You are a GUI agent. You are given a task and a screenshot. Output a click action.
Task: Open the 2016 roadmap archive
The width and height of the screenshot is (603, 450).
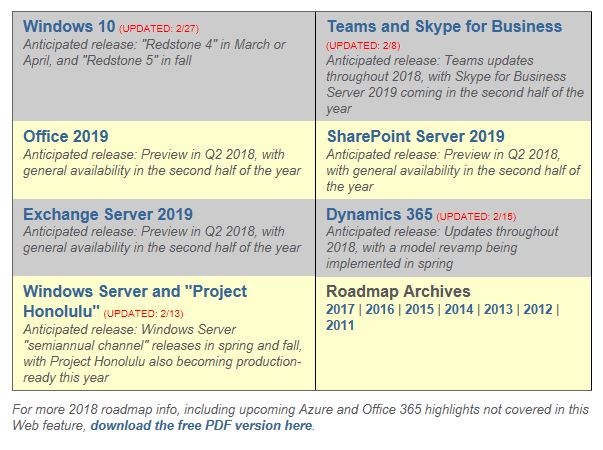click(380, 309)
